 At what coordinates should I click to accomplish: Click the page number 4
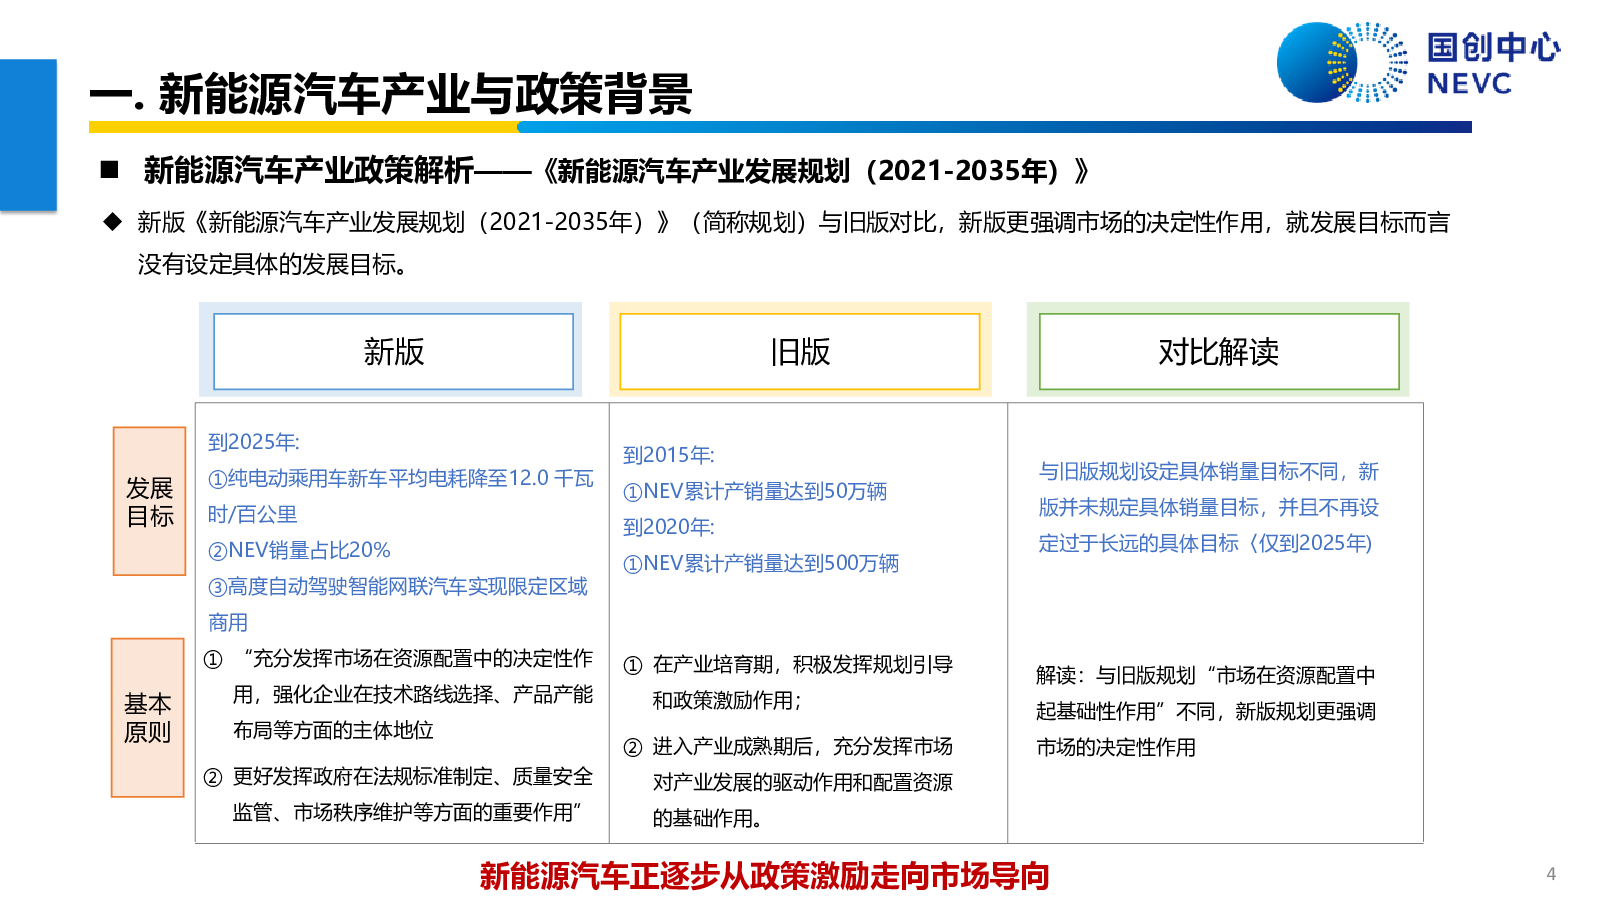pos(1551,874)
